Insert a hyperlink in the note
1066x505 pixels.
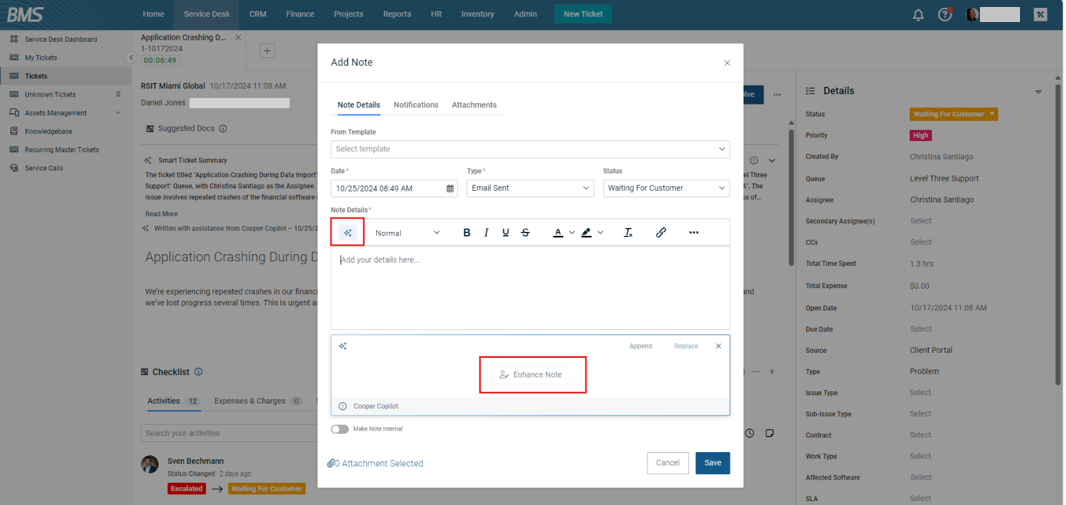coord(661,233)
